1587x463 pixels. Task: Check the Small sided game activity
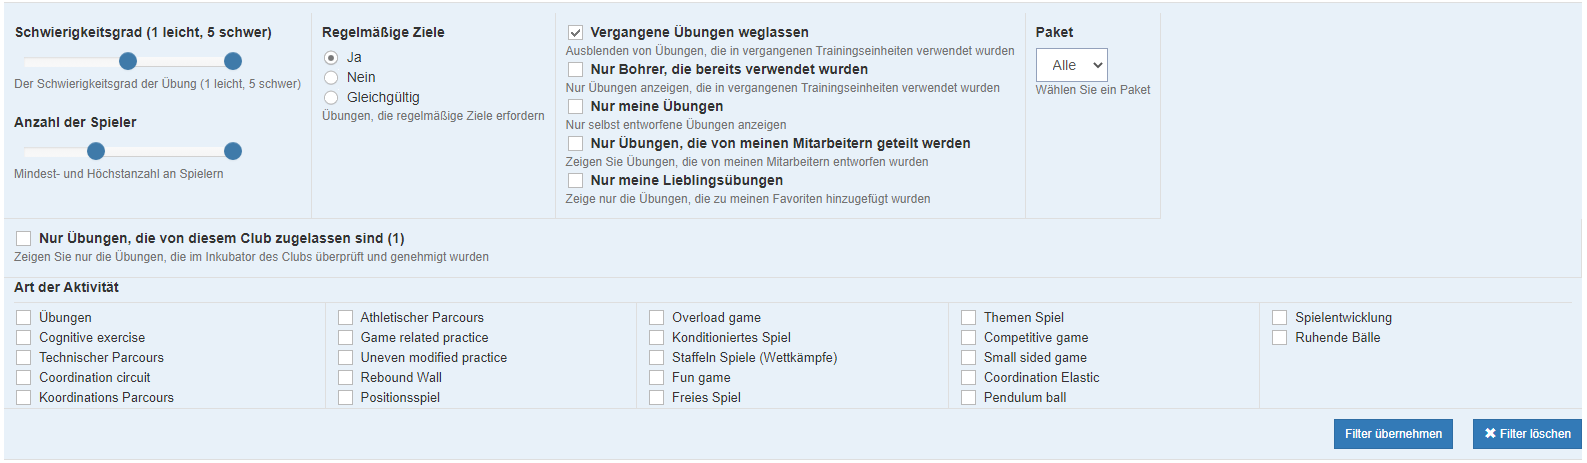pyautogui.click(x=968, y=358)
